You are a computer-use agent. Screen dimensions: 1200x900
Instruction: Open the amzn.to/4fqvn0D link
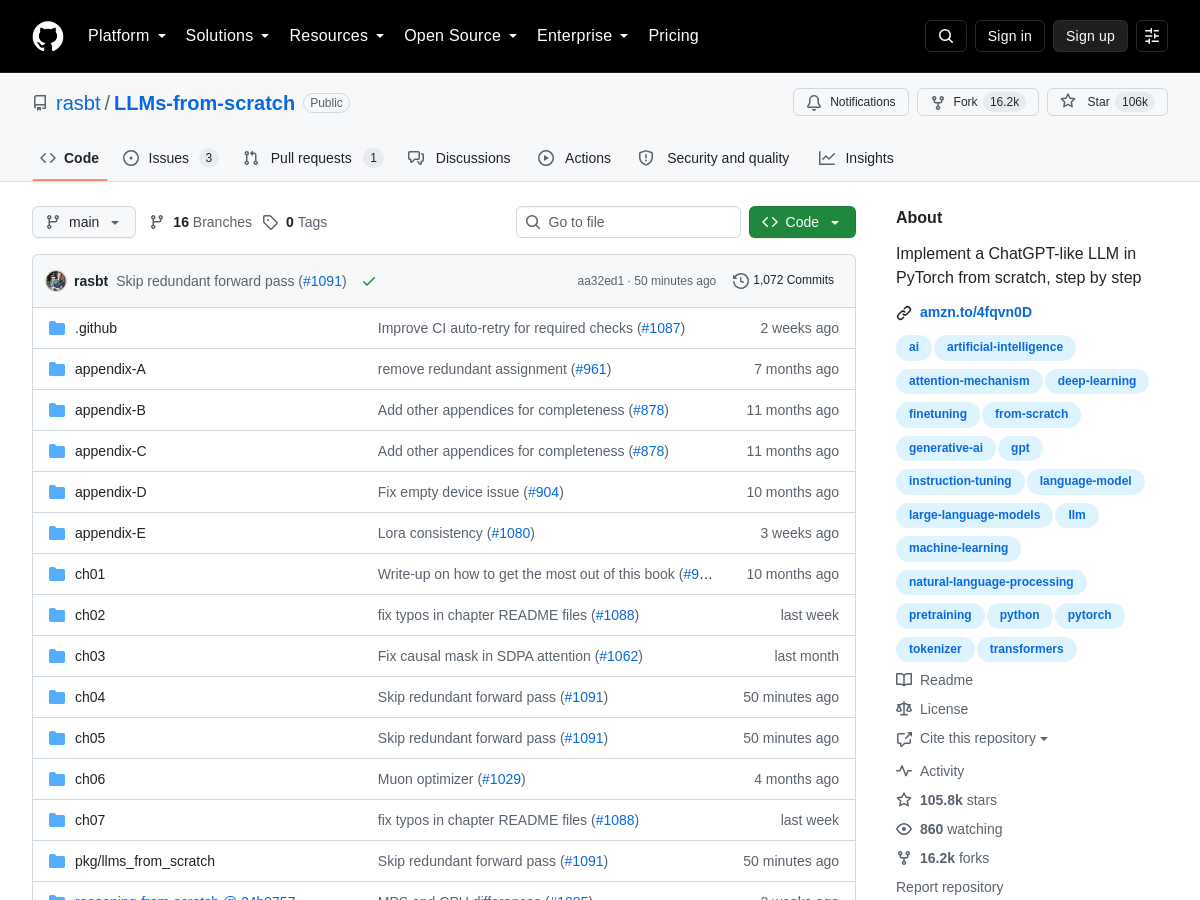(976, 312)
